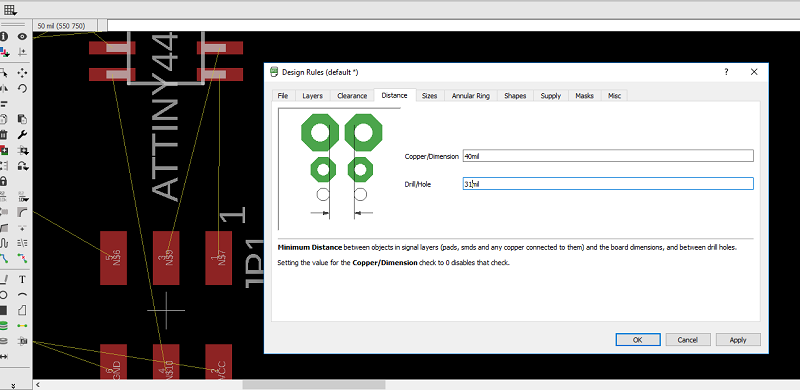
Task: Select the Name tool
Action: (x=4, y=197)
